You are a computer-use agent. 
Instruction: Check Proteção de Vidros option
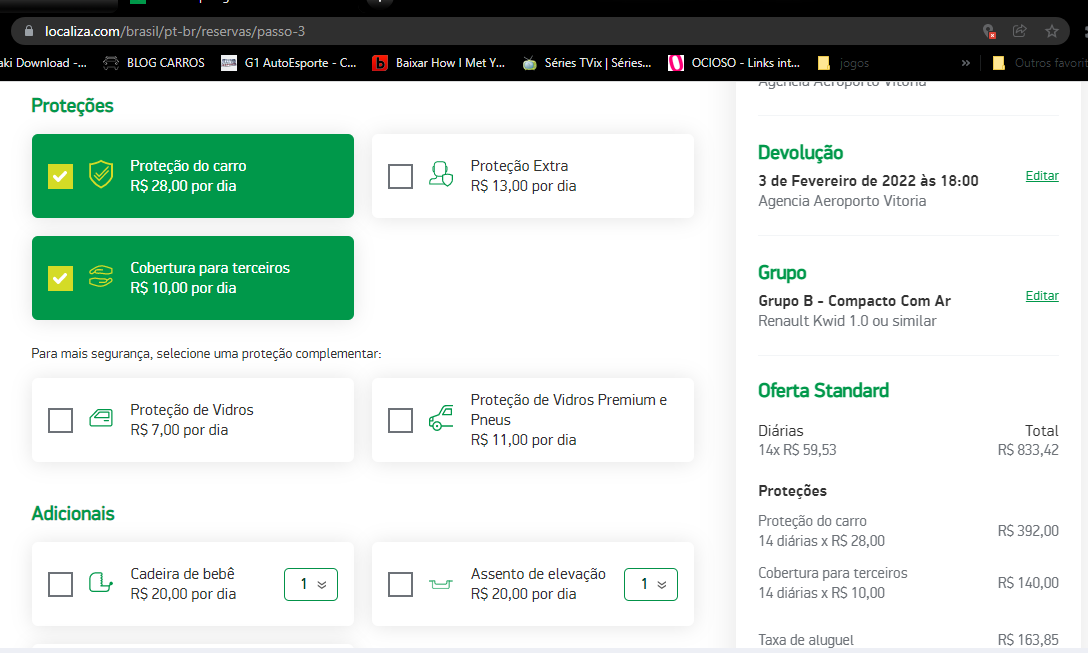coord(60,420)
